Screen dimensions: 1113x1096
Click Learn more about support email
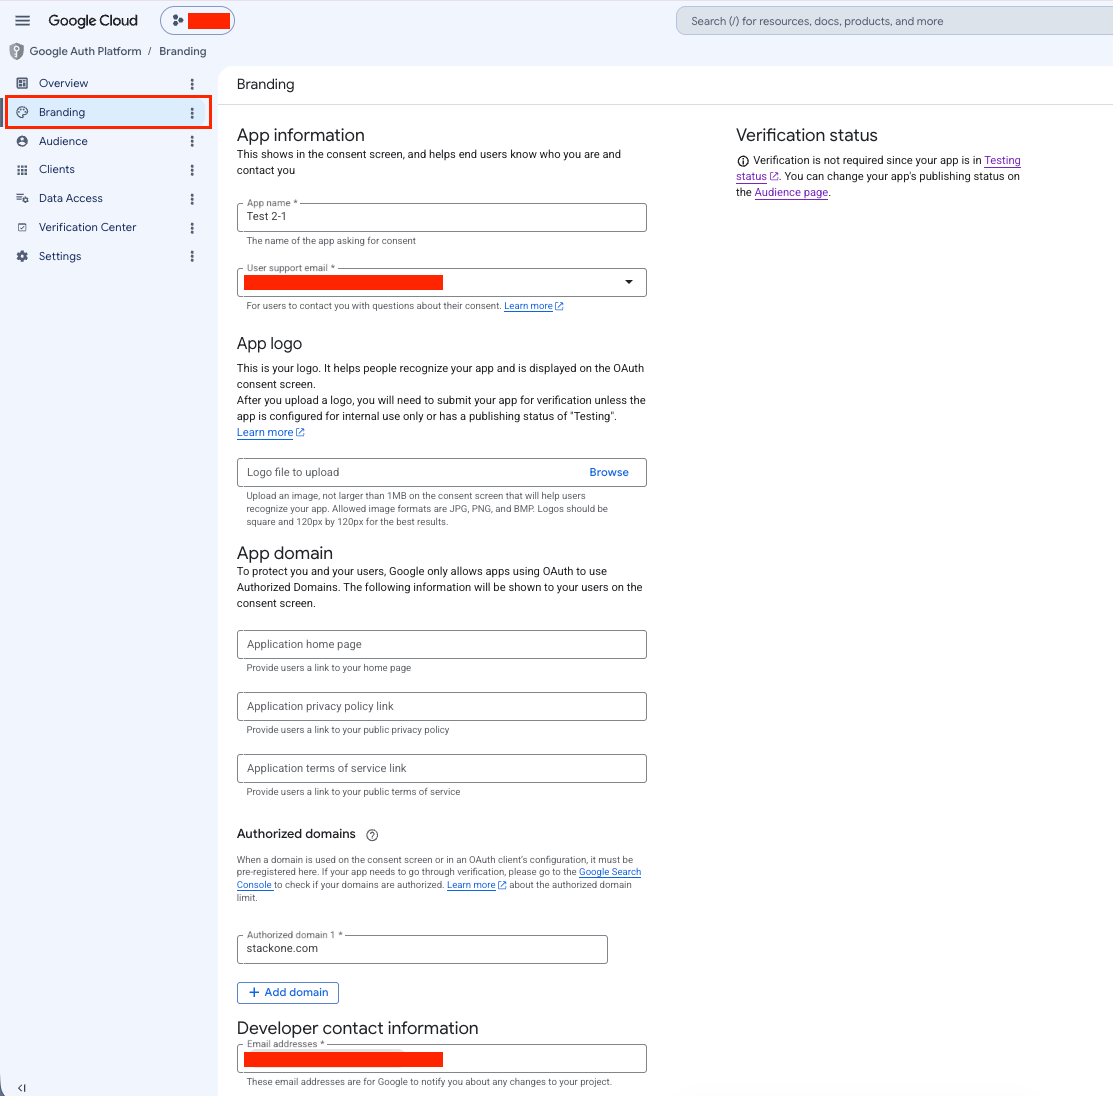pos(533,306)
